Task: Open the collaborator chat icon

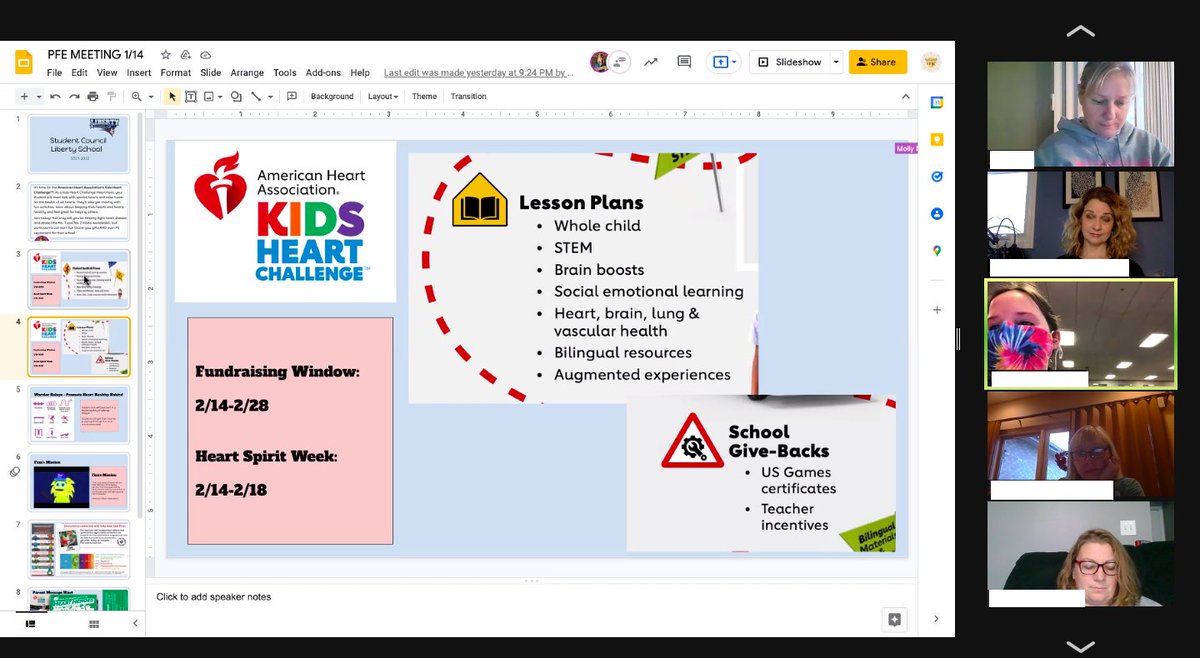Action: point(620,62)
